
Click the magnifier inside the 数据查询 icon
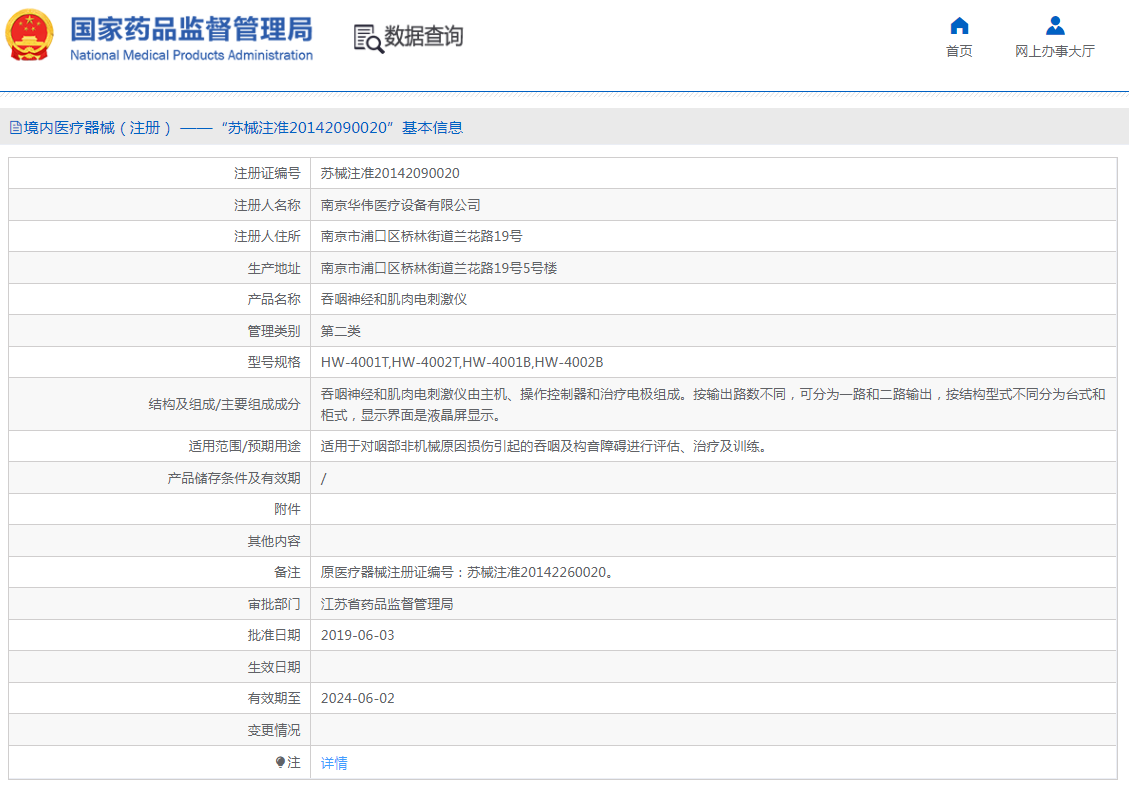coord(372,44)
